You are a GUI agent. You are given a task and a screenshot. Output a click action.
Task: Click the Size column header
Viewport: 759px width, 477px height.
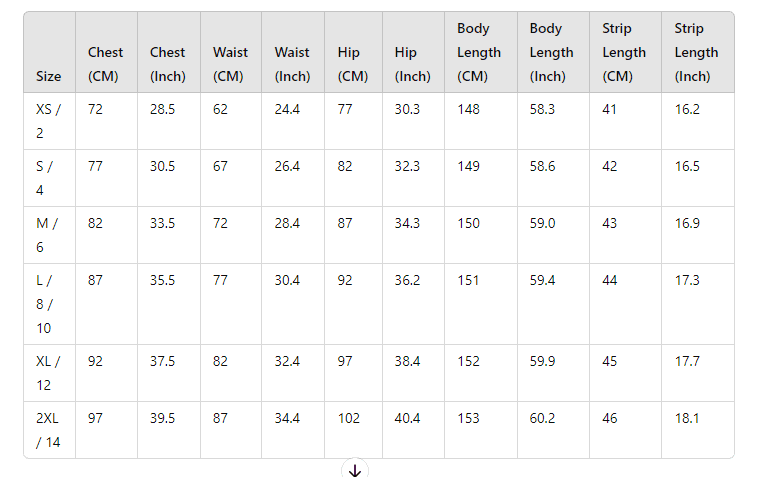click(x=48, y=76)
